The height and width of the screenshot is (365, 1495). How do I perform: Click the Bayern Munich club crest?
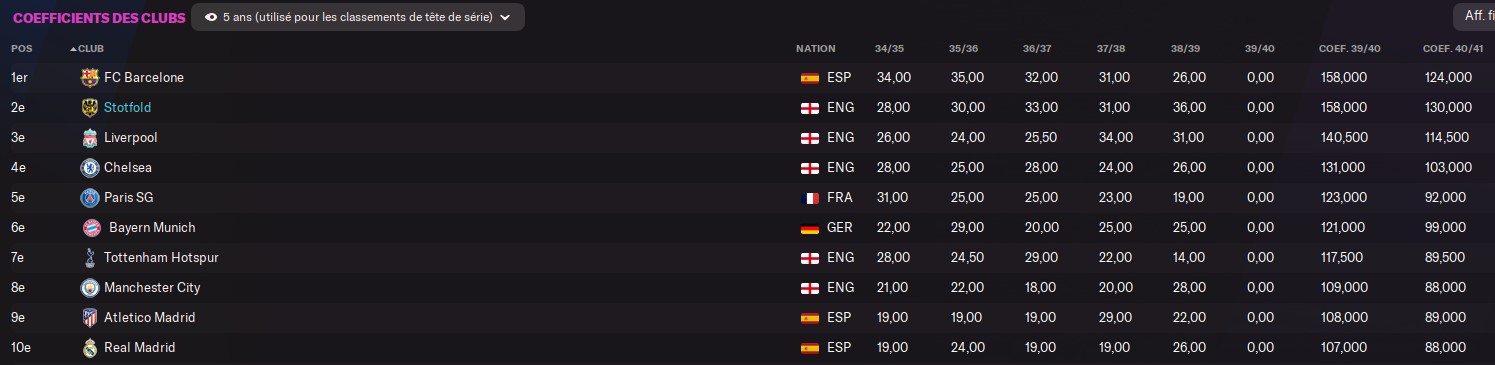(91, 227)
